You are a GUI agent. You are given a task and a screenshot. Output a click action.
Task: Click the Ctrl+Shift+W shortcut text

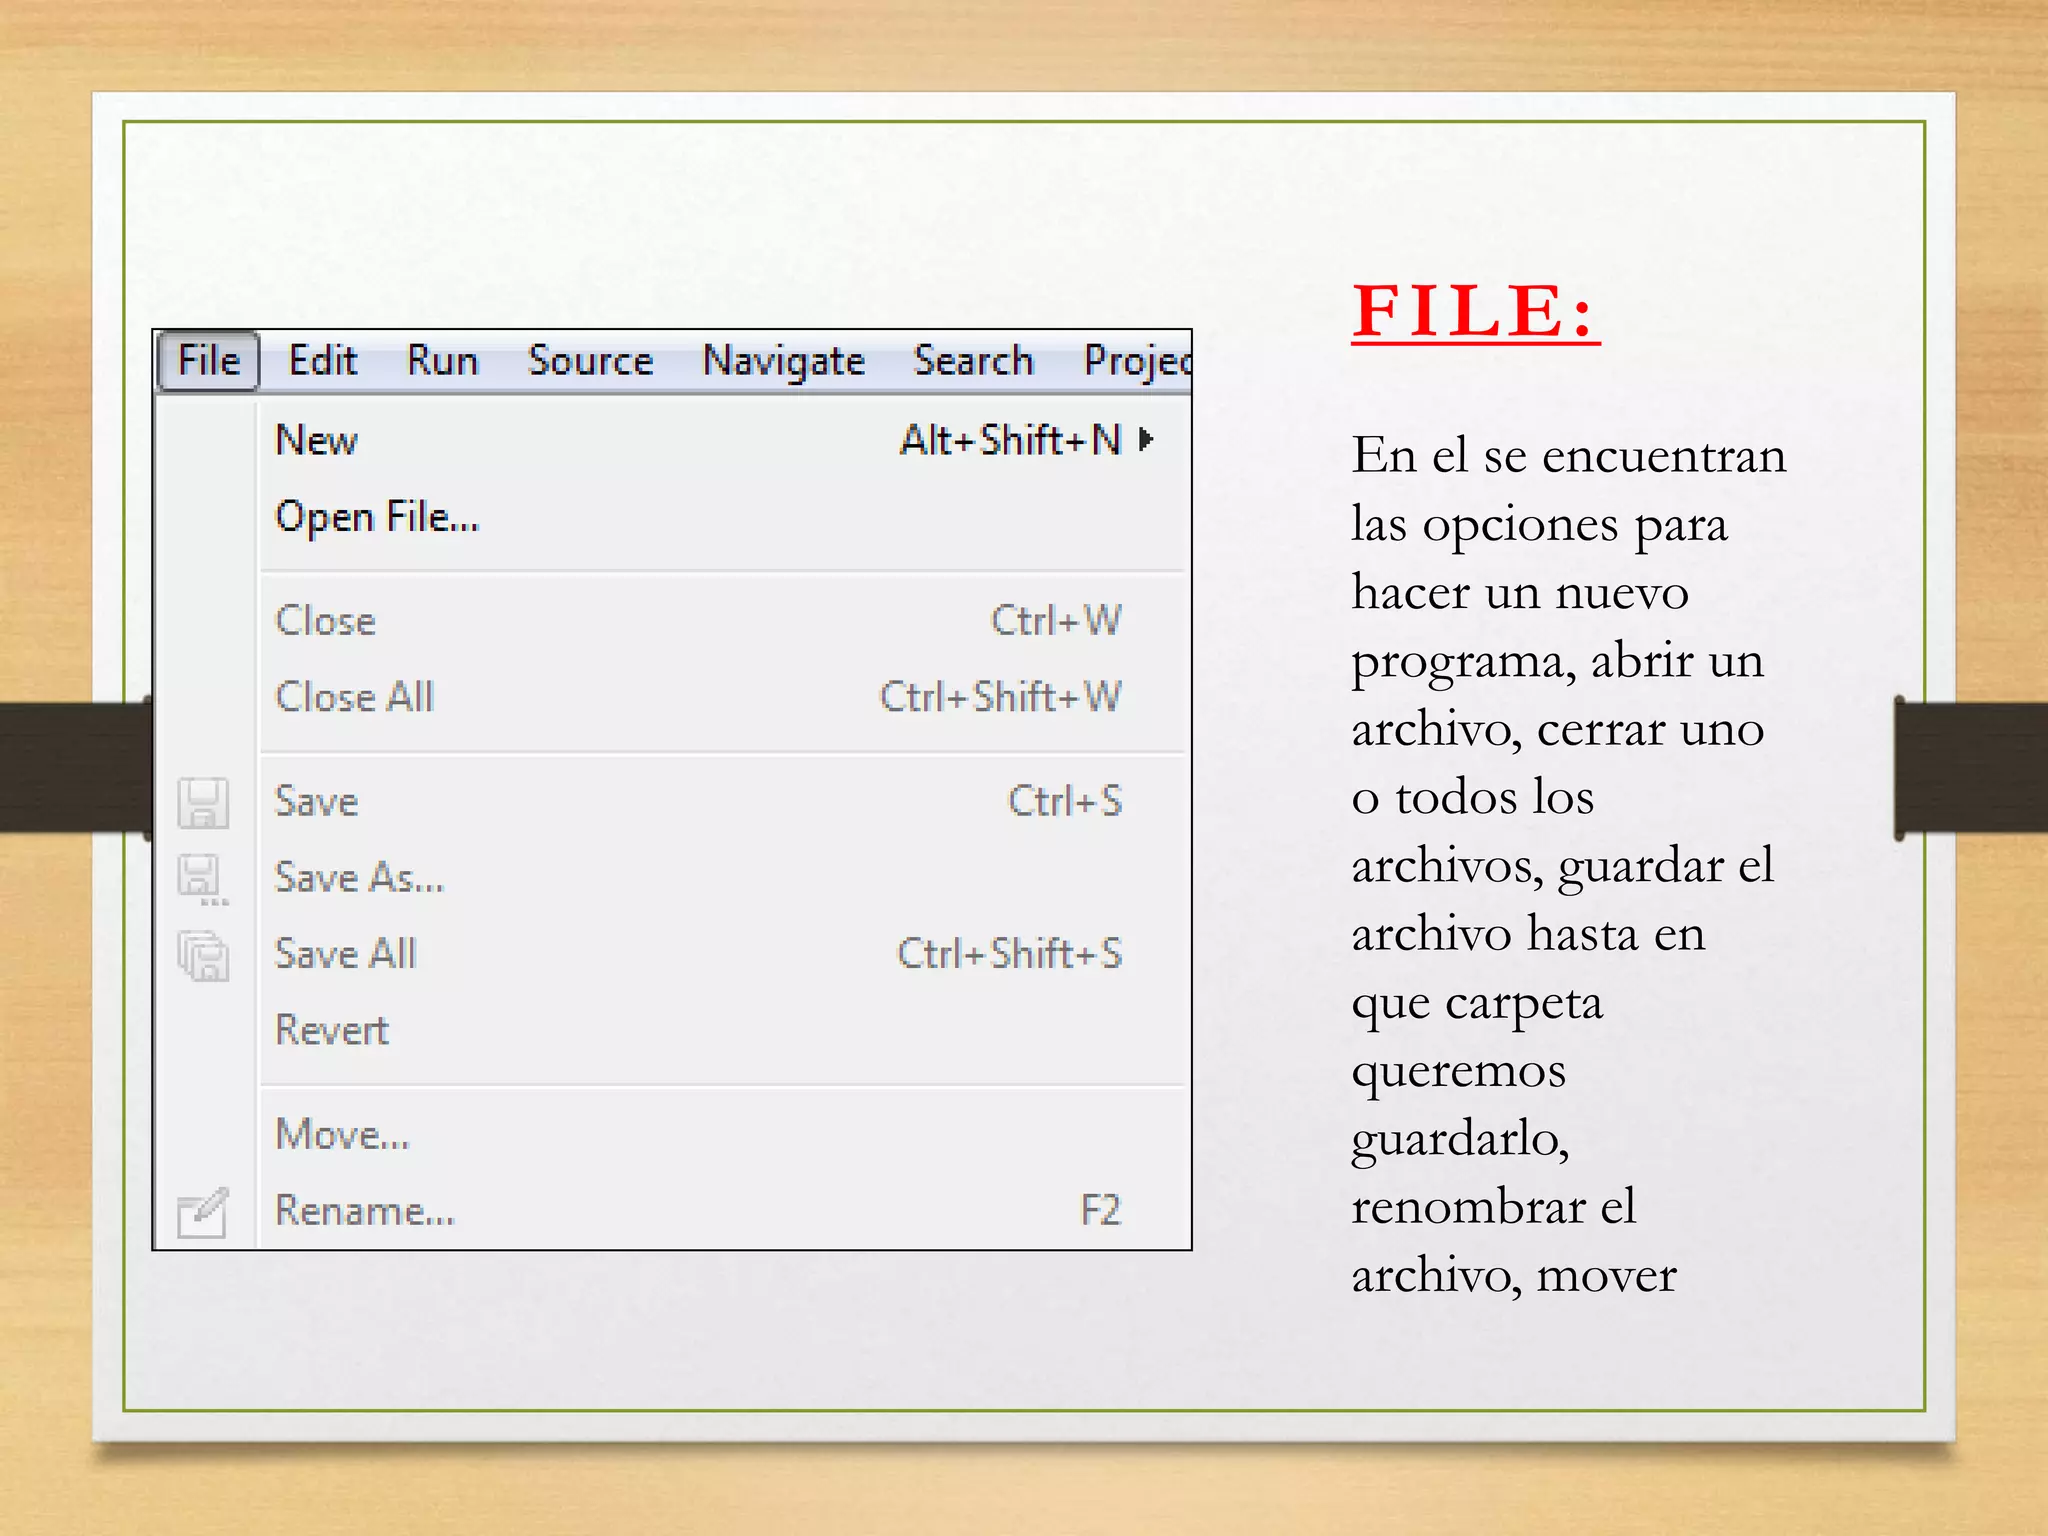point(1001,697)
